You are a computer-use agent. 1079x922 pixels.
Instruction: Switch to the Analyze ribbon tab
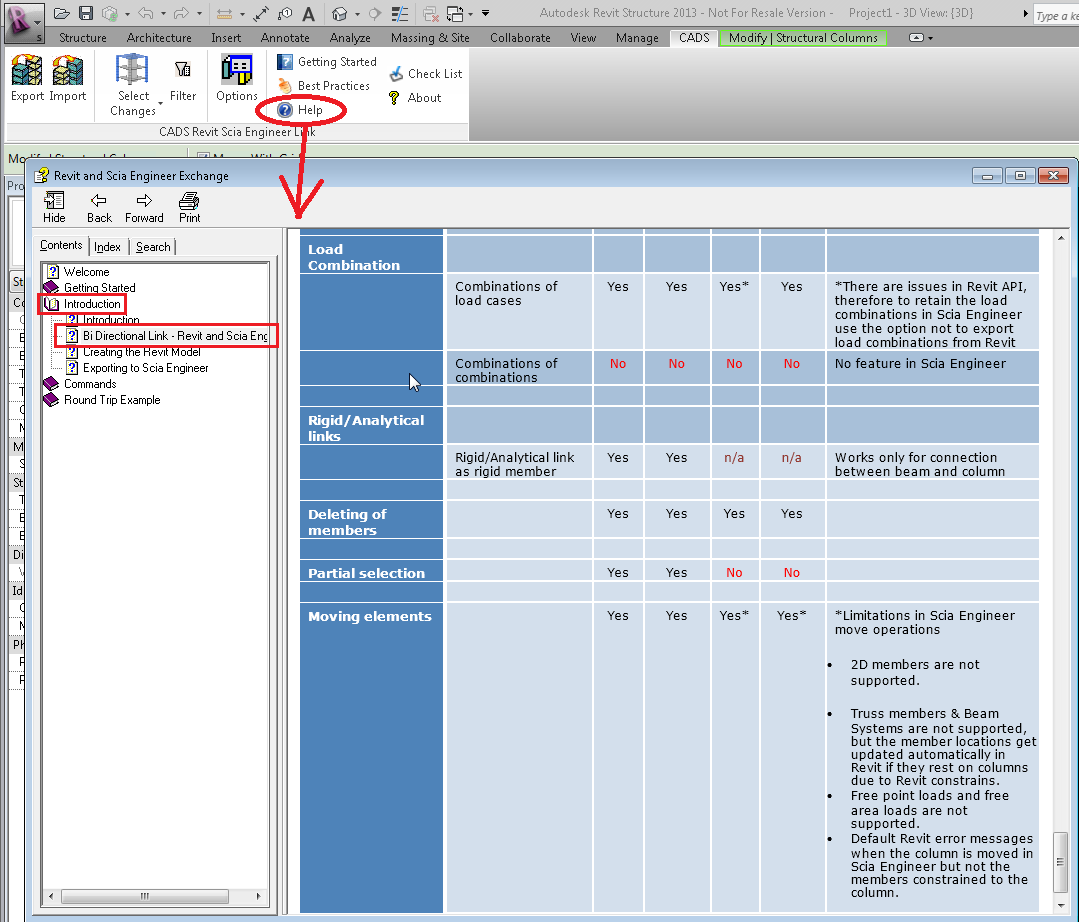350,38
